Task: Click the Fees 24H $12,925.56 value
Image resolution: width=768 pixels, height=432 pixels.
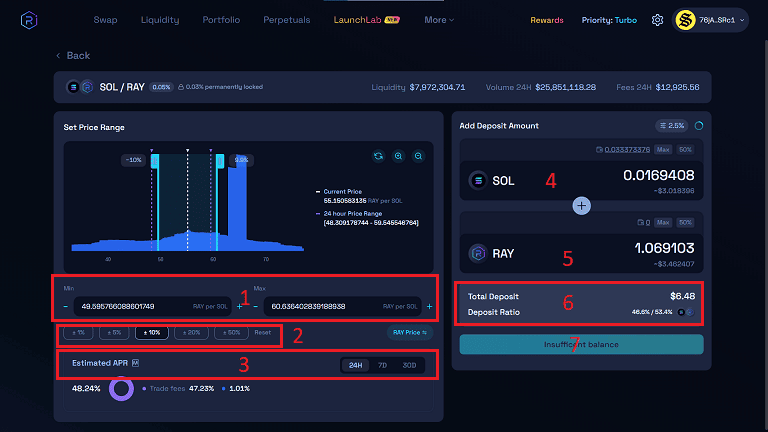Action: click(677, 87)
